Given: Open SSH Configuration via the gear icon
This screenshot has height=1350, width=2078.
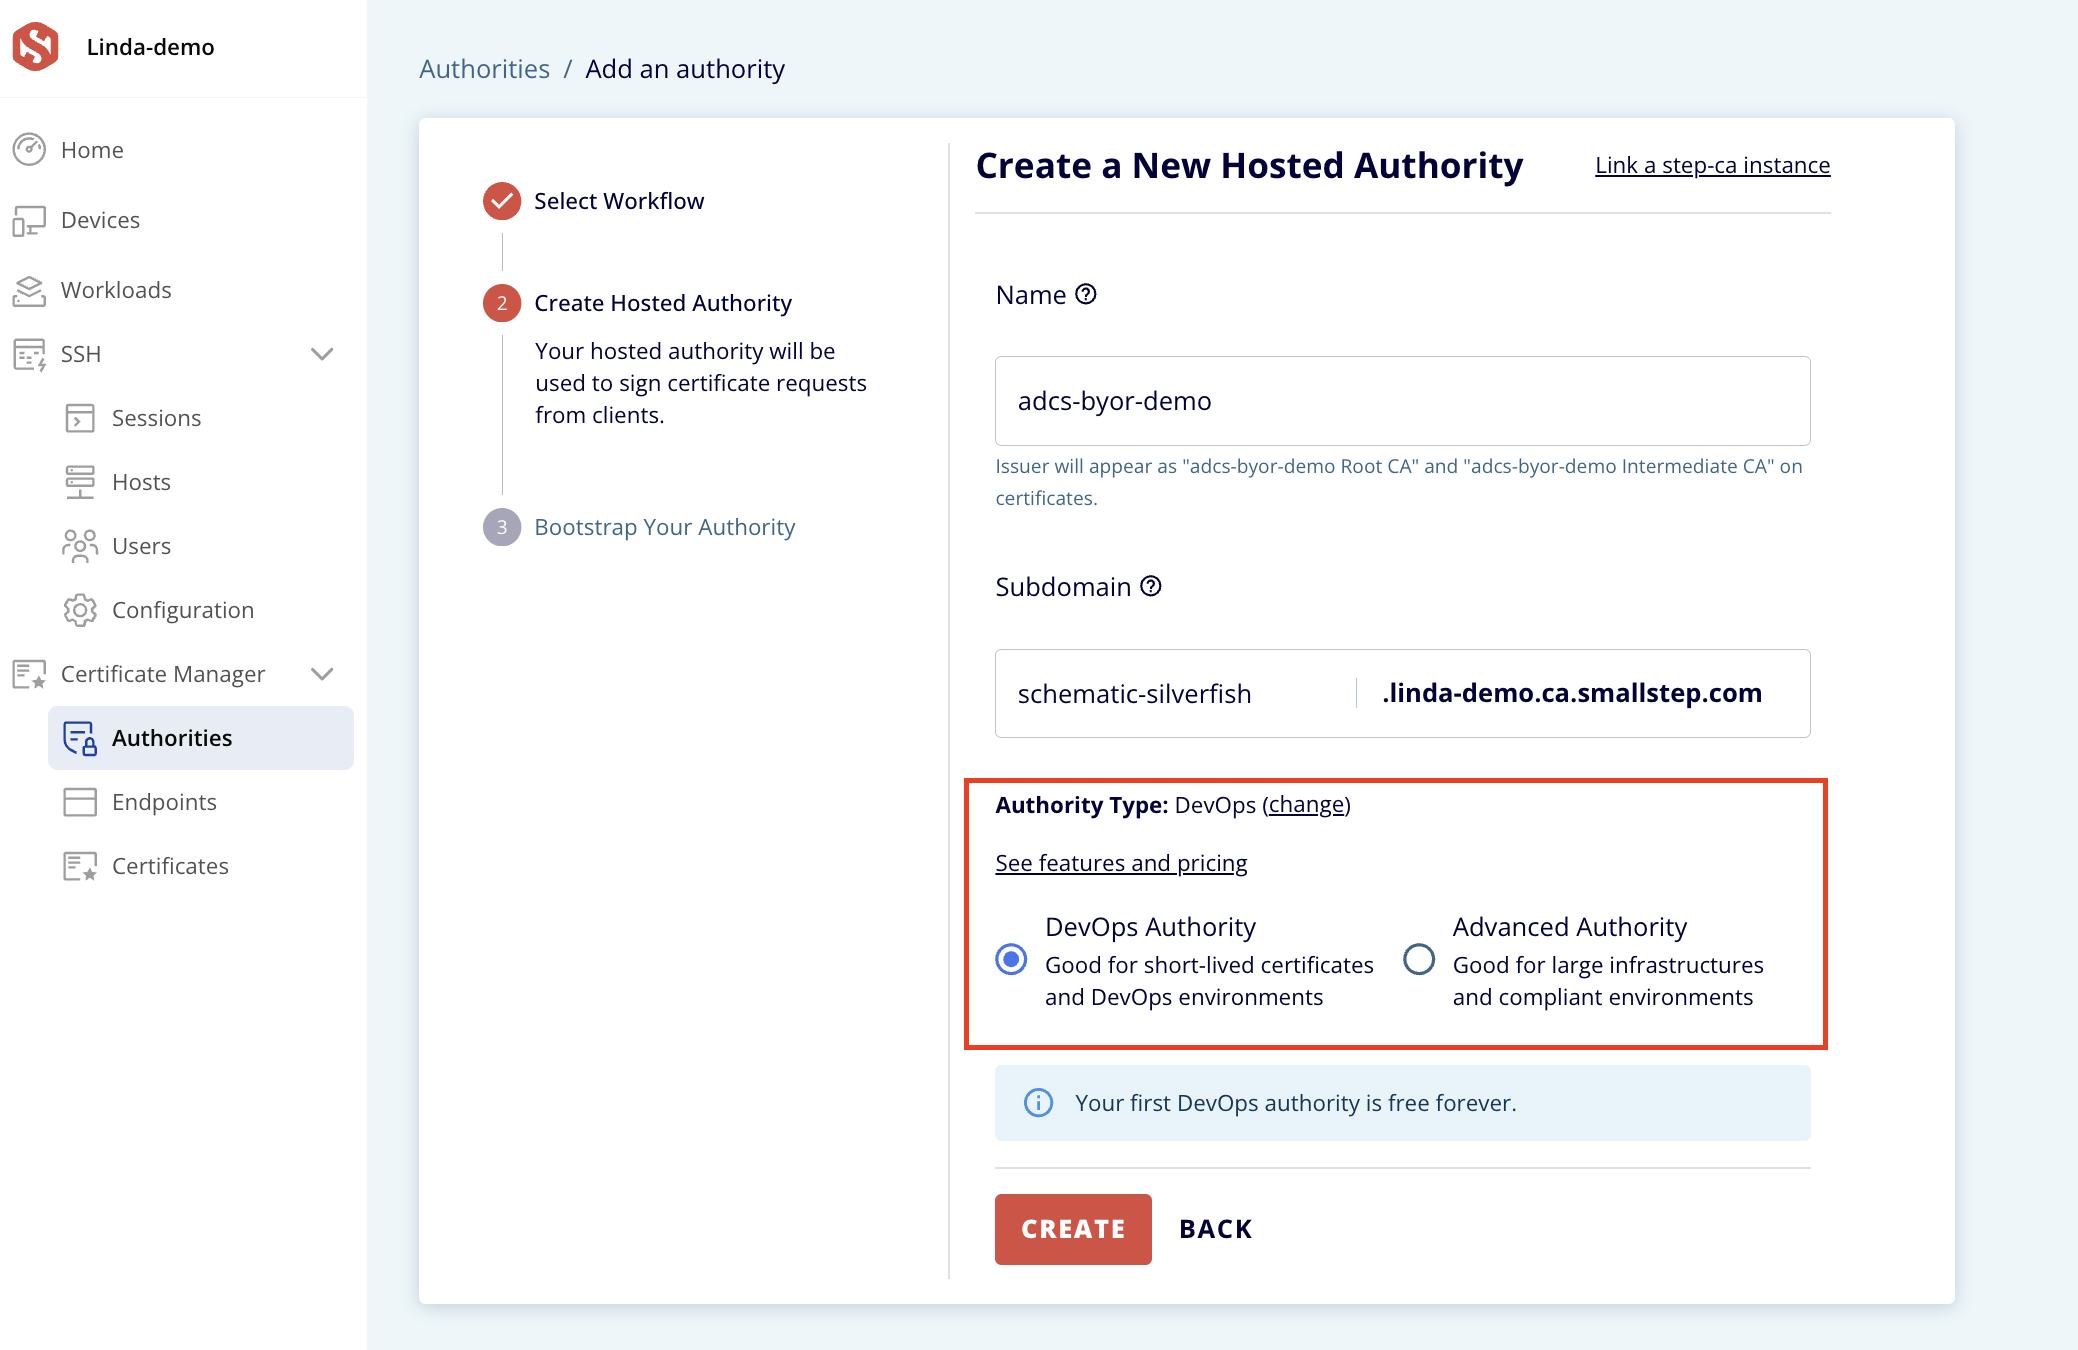Looking at the screenshot, I should coord(82,610).
